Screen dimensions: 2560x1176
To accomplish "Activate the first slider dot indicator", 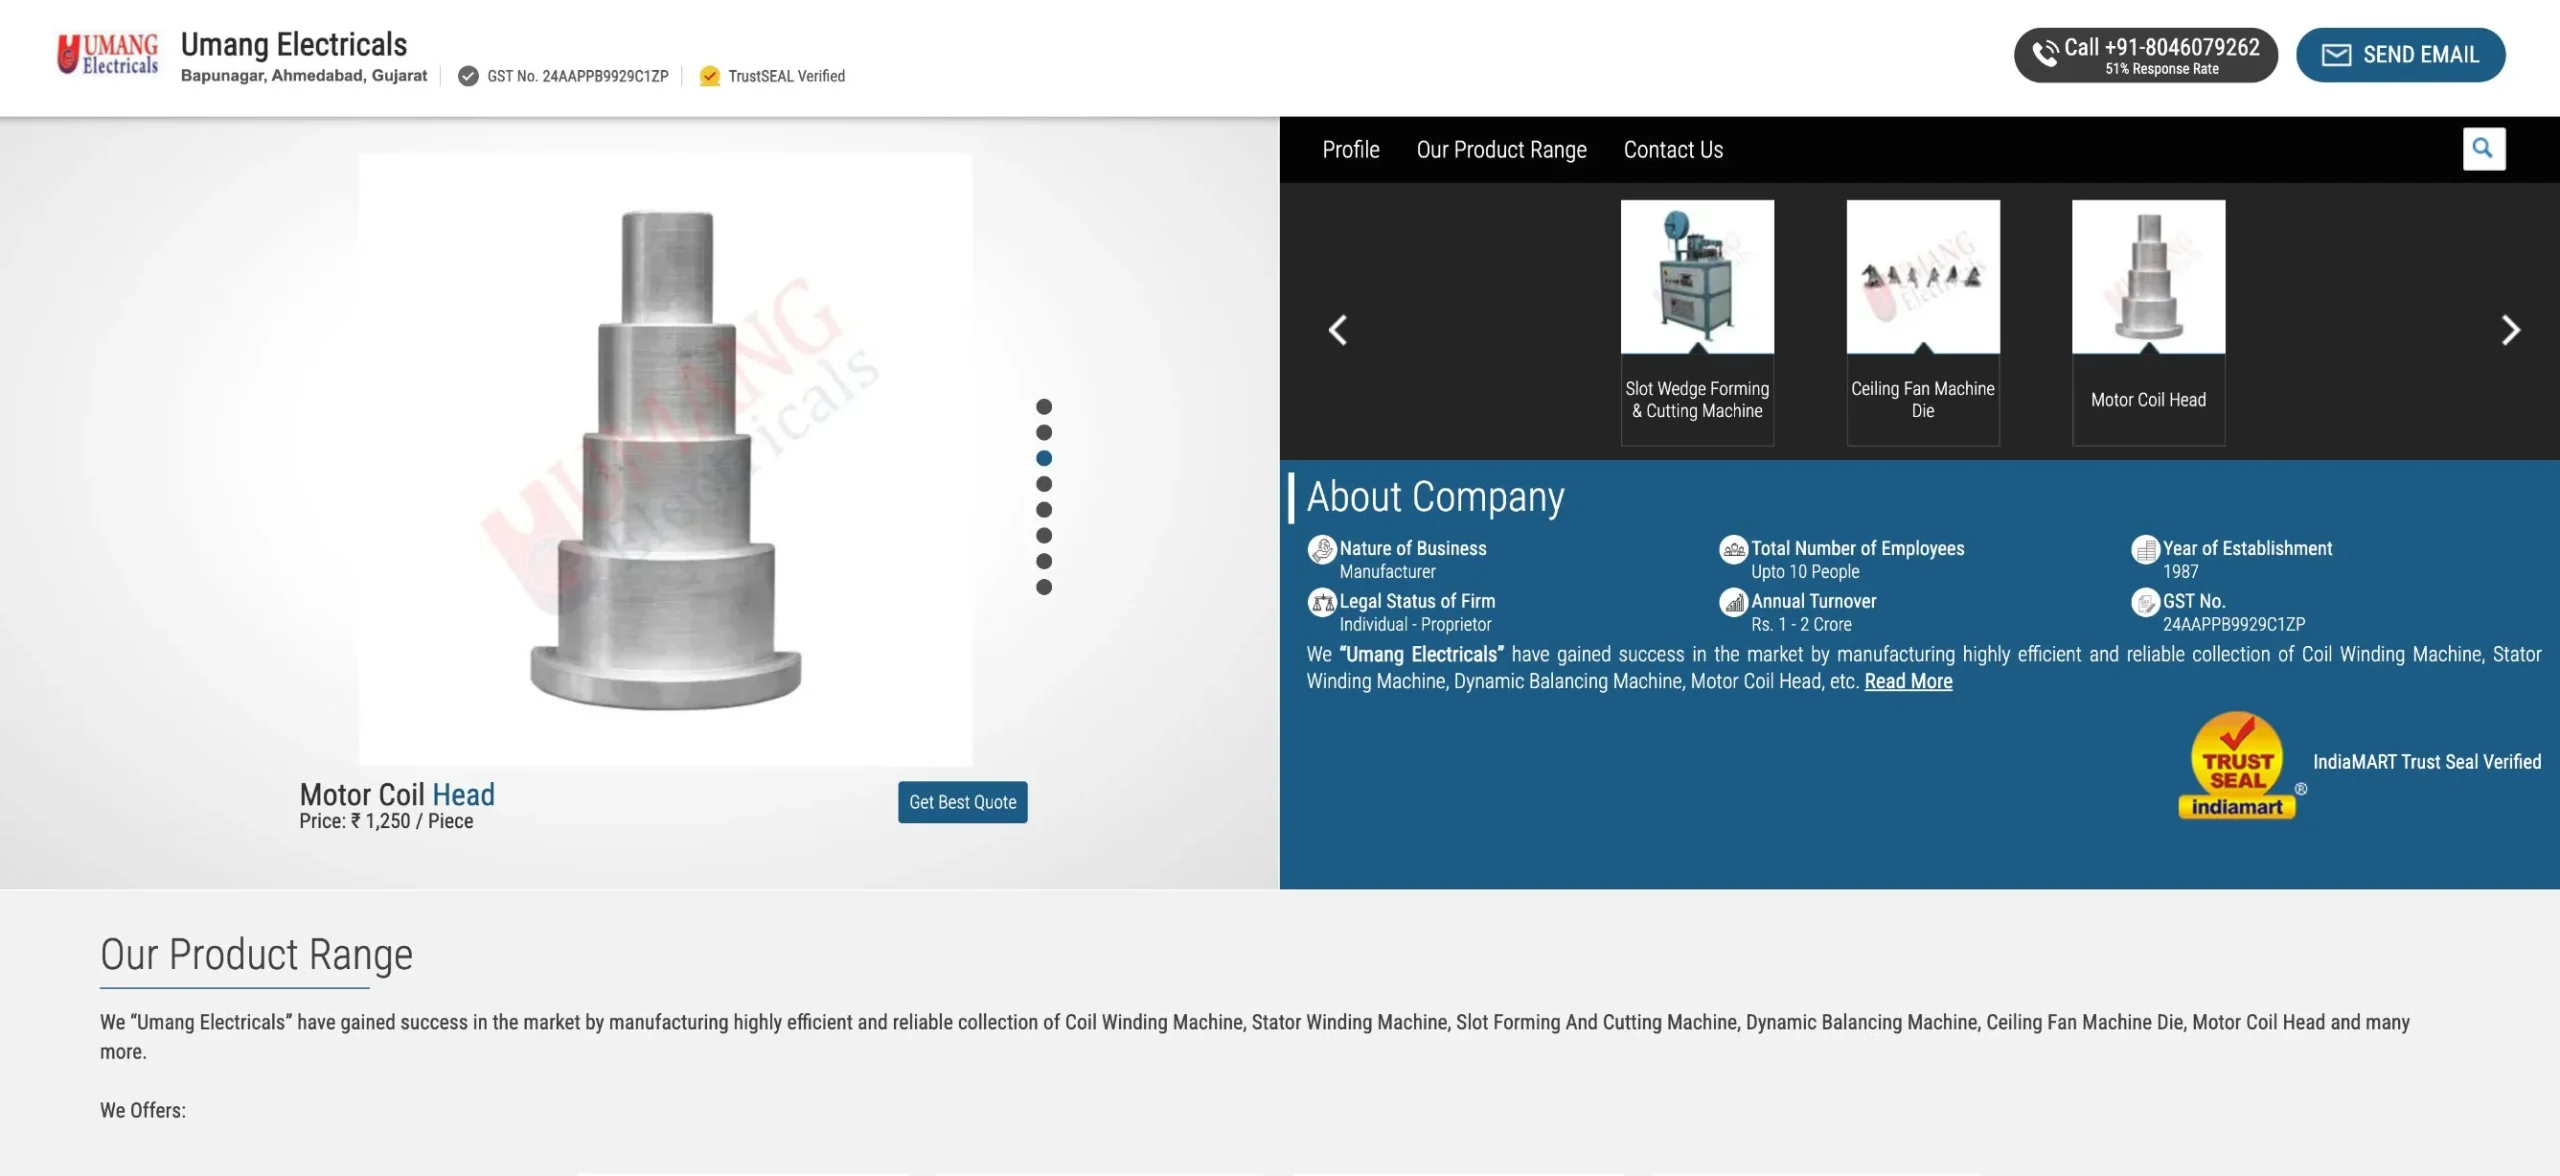I will 1046,406.
